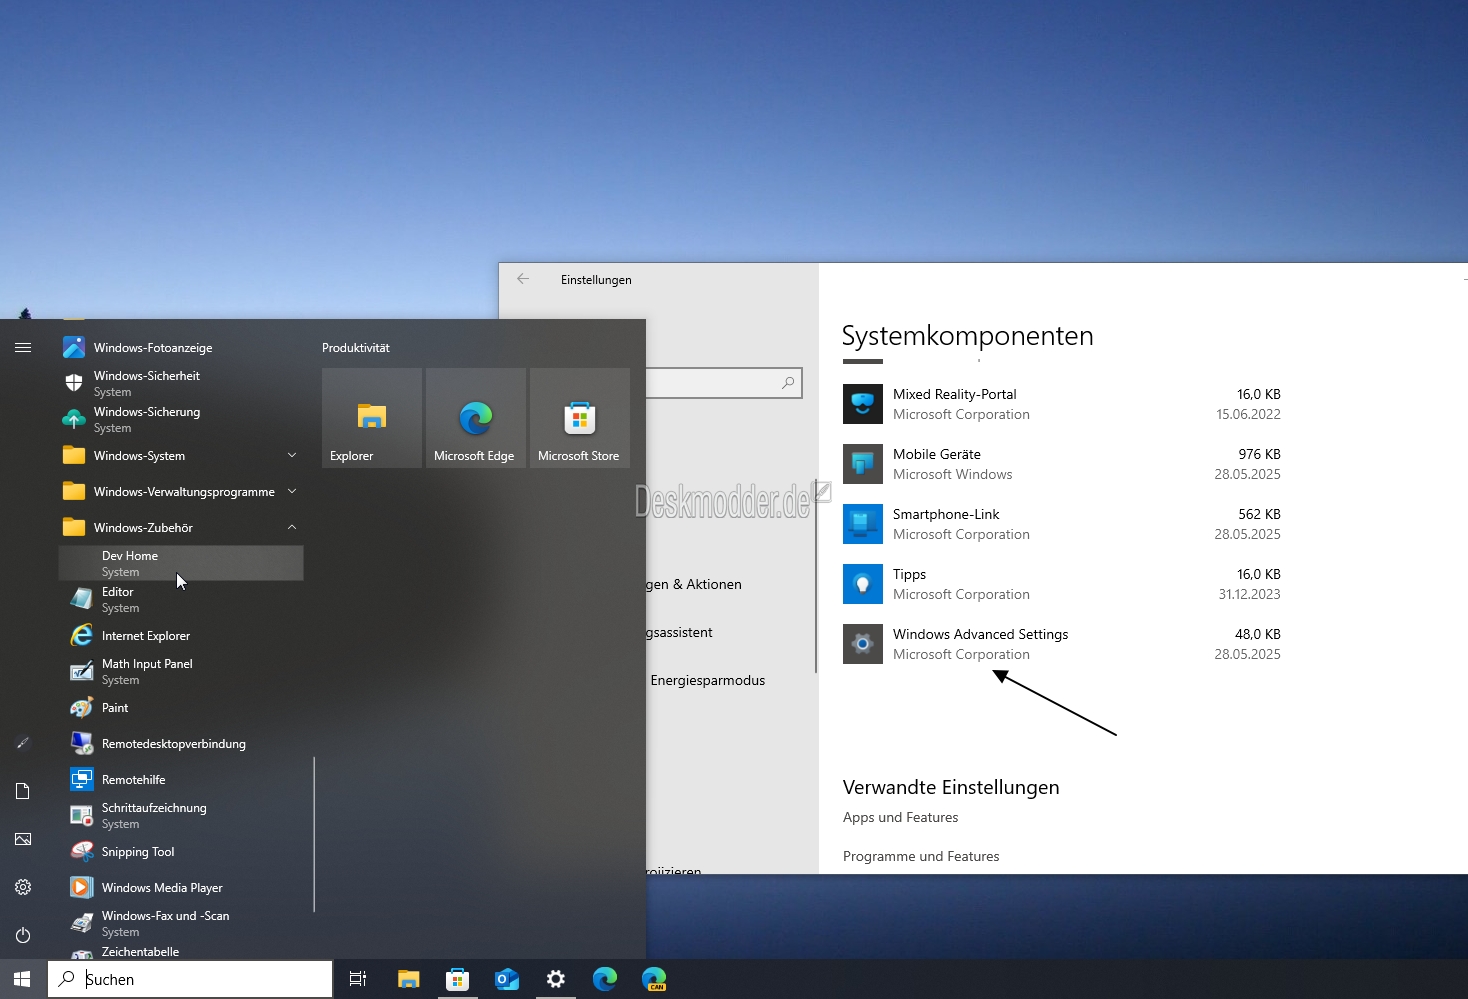Click the Power button in start sidebar
The height and width of the screenshot is (999, 1468).
(23, 935)
